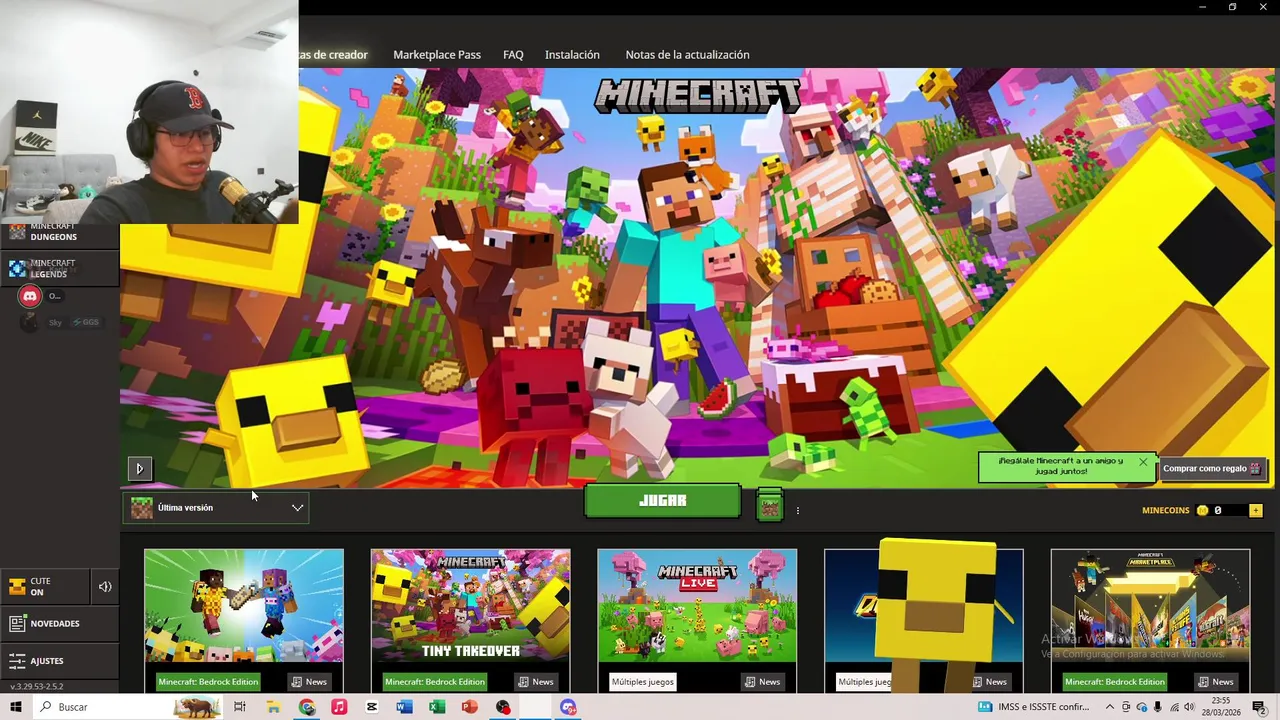
Task: Click Comprar como regalo button
Action: point(1211,468)
